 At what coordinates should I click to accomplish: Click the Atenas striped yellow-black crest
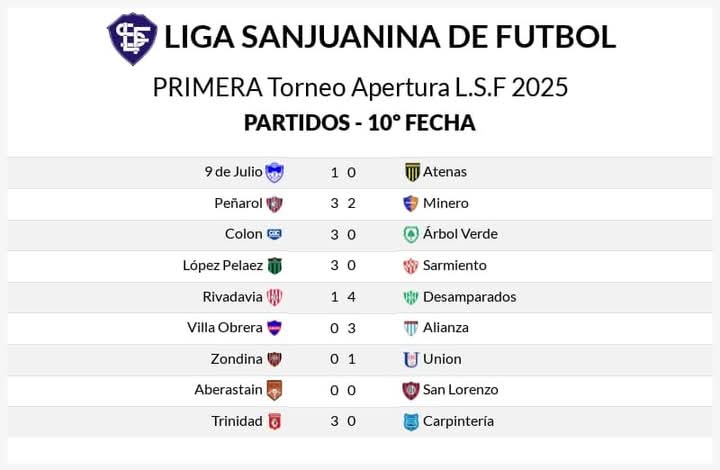[x=412, y=172]
